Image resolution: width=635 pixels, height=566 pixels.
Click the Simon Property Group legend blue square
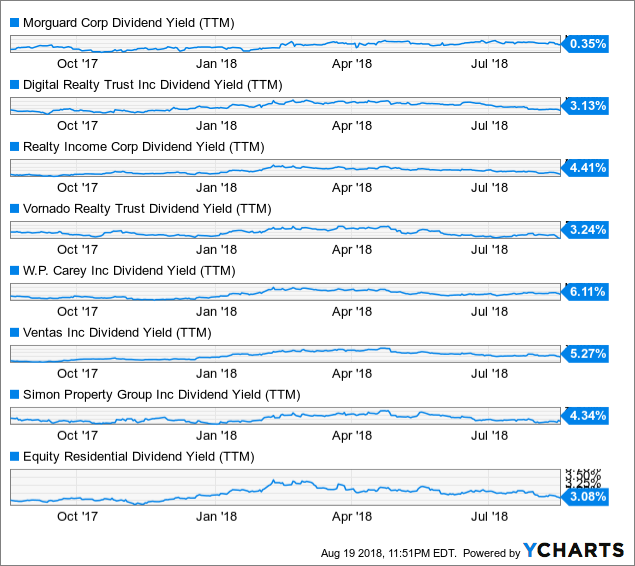point(15,394)
